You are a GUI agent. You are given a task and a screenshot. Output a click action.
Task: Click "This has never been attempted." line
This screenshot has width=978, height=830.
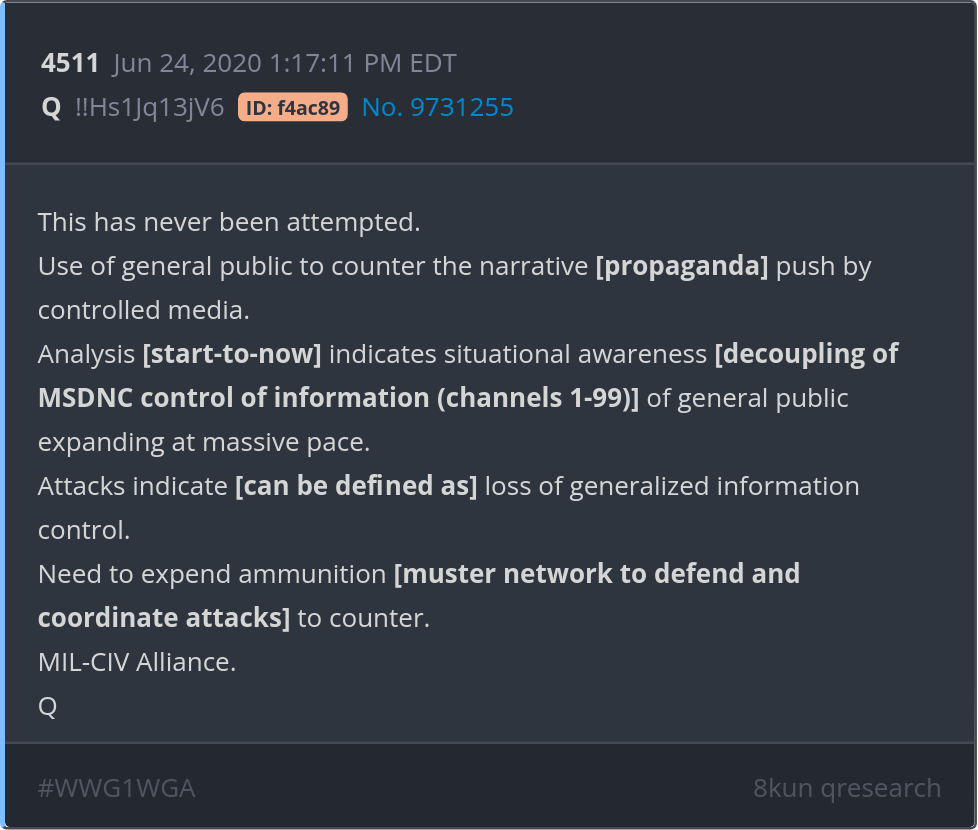(229, 222)
